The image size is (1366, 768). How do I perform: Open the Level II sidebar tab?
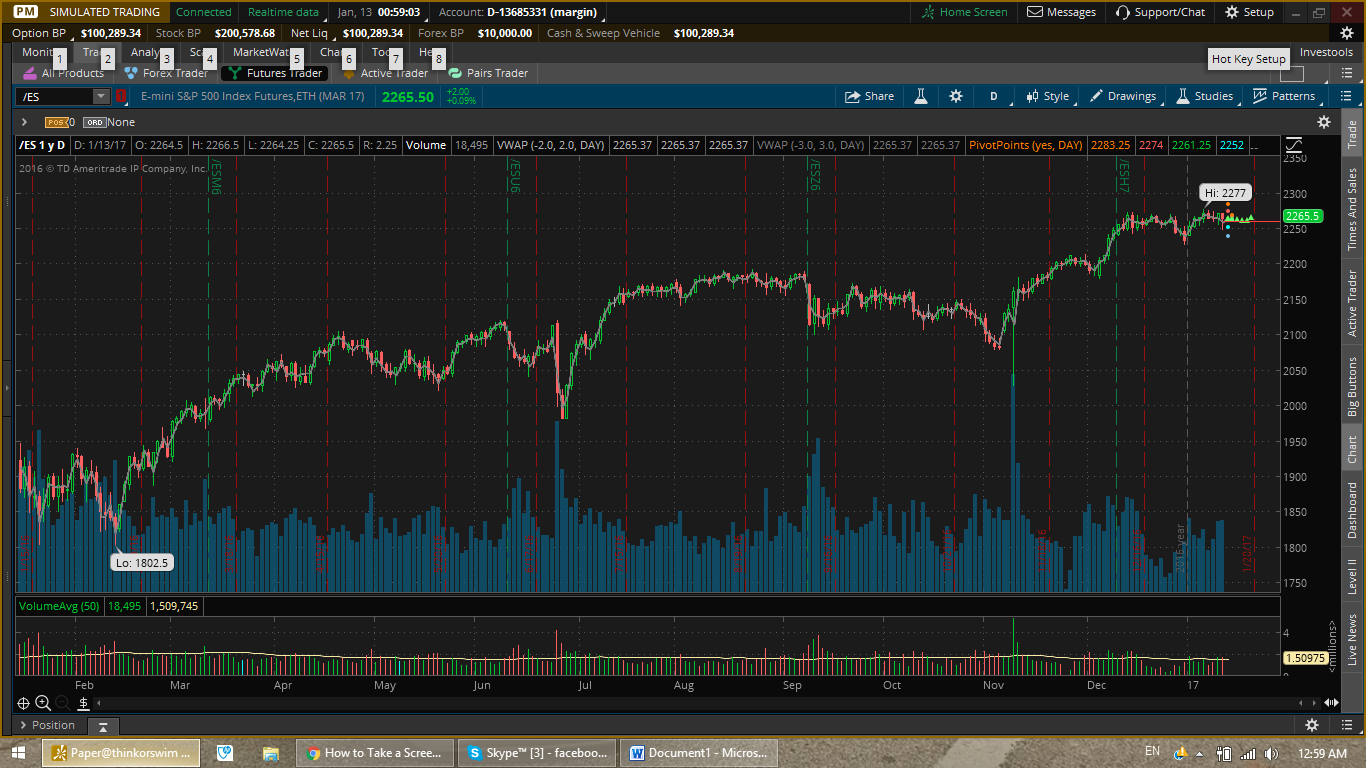[1353, 577]
